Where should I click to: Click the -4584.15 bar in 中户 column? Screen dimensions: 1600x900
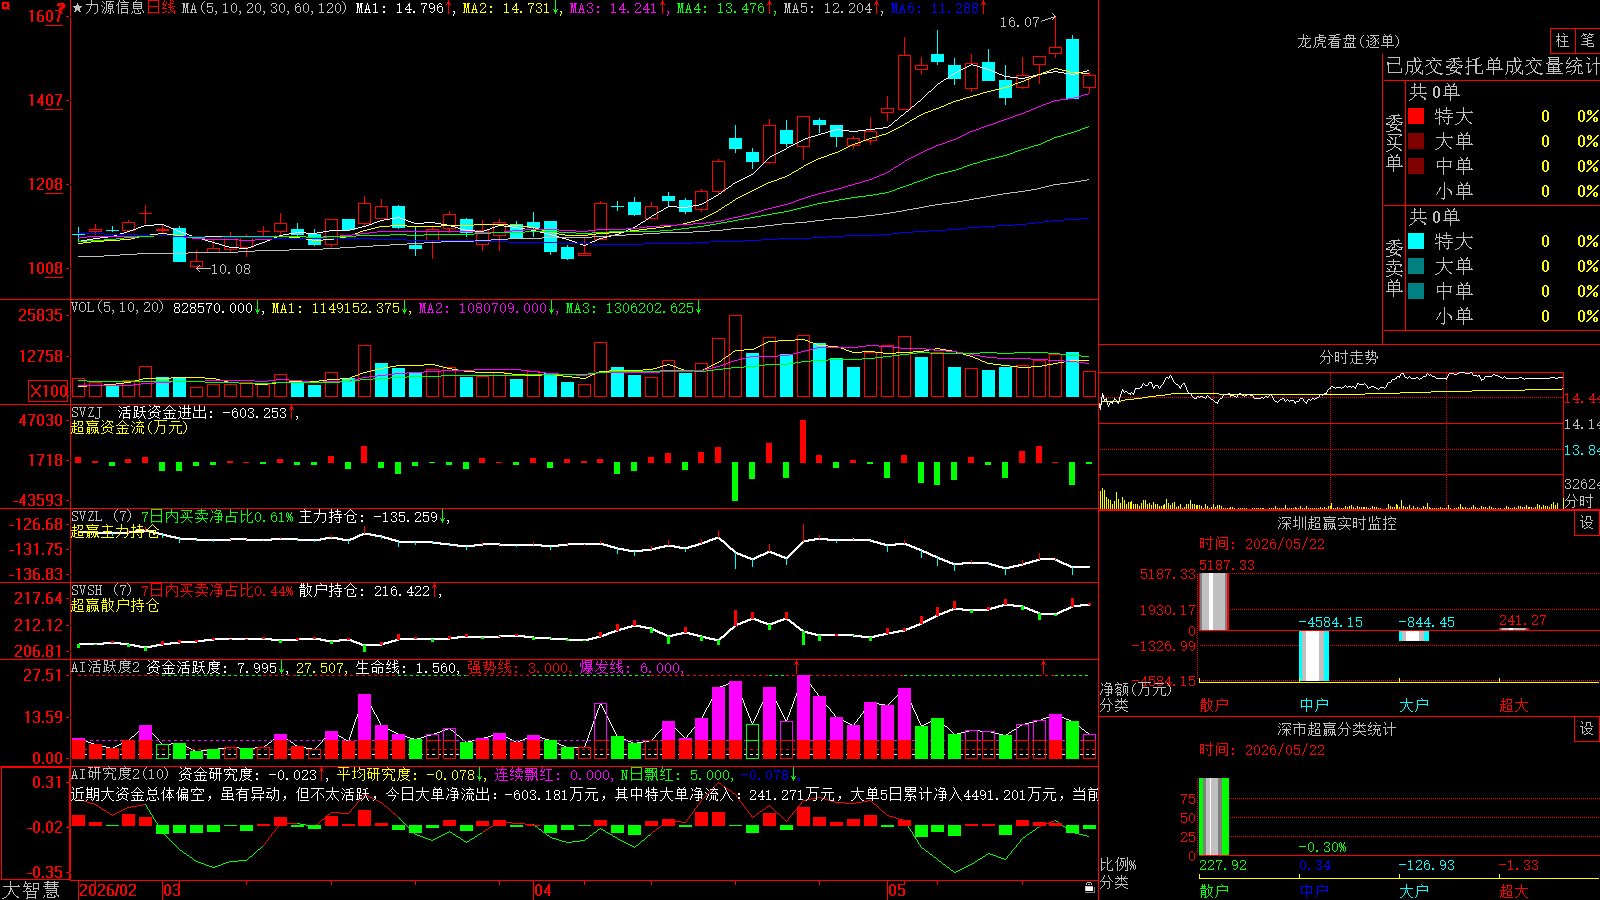click(1314, 656)
